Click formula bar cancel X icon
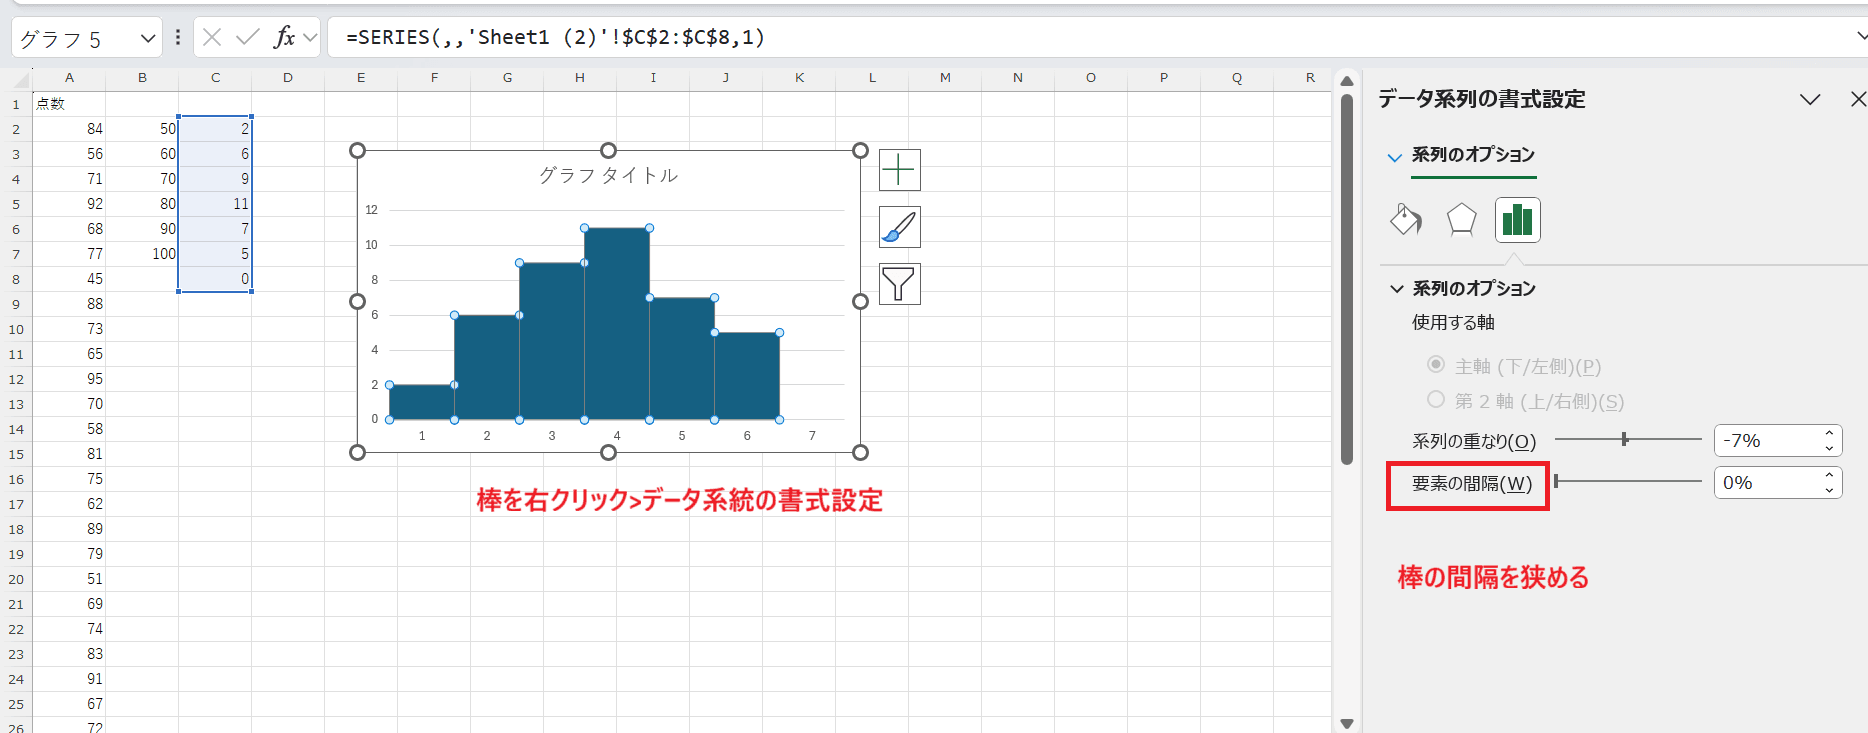 (x=212, y=38)
